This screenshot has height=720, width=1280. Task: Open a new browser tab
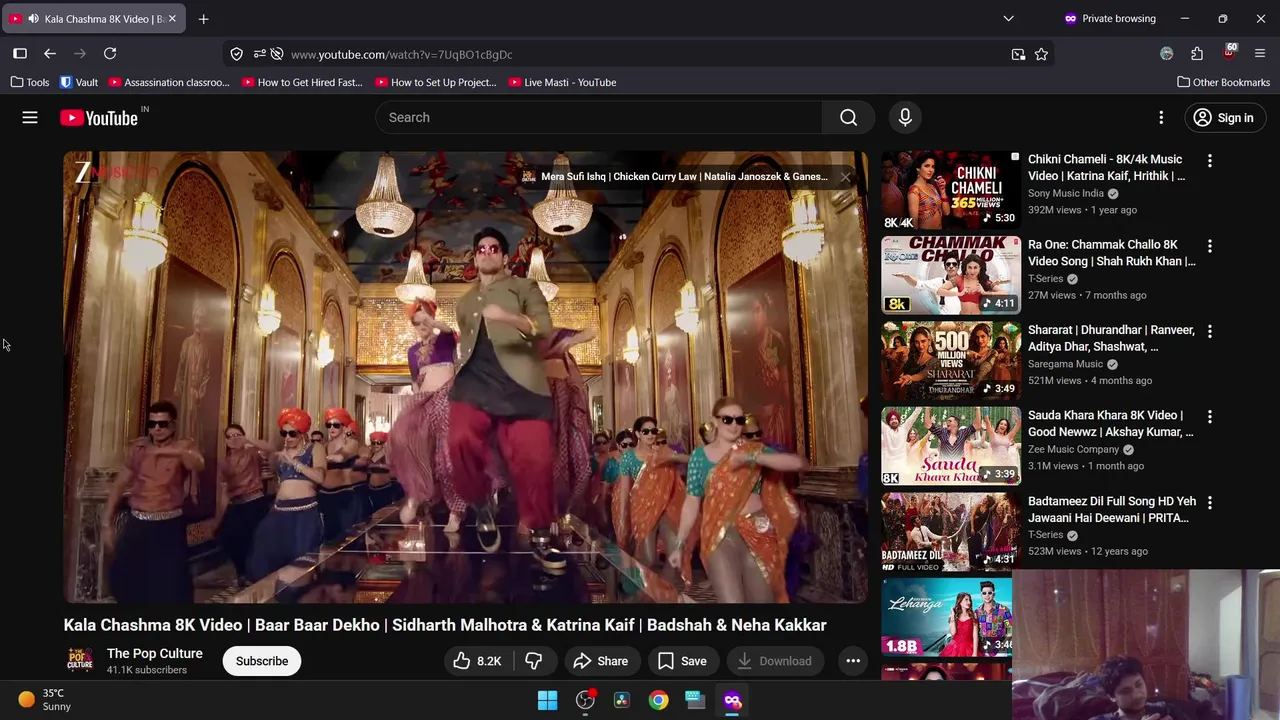(203, 19)
